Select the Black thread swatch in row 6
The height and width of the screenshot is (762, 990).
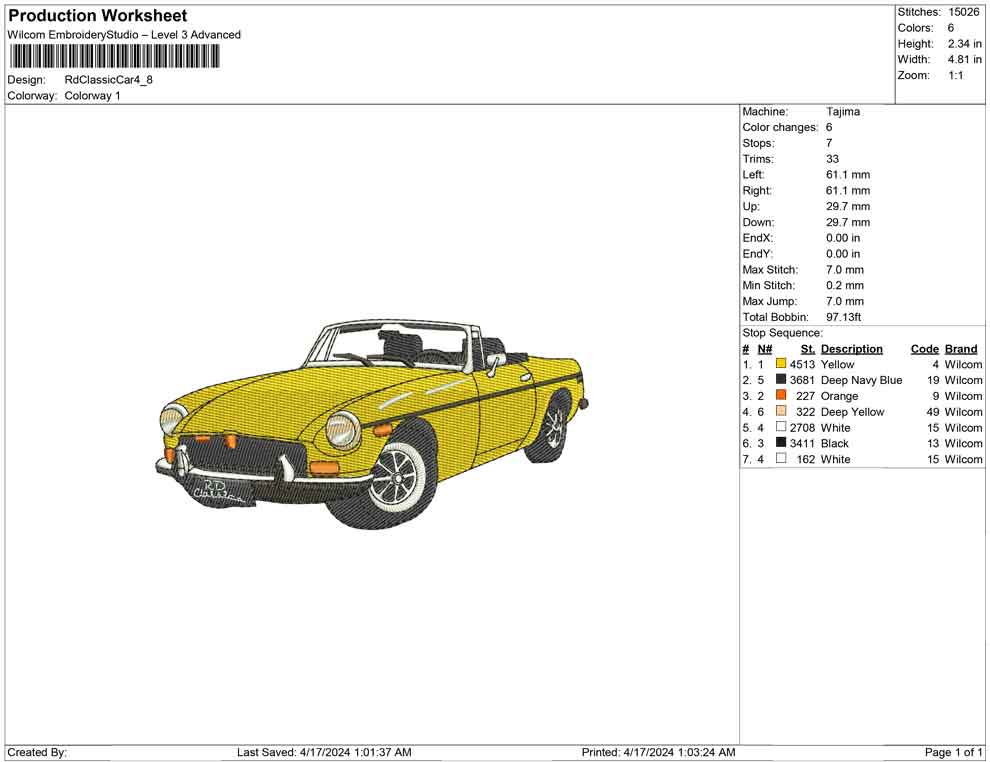tap(781, 443)
